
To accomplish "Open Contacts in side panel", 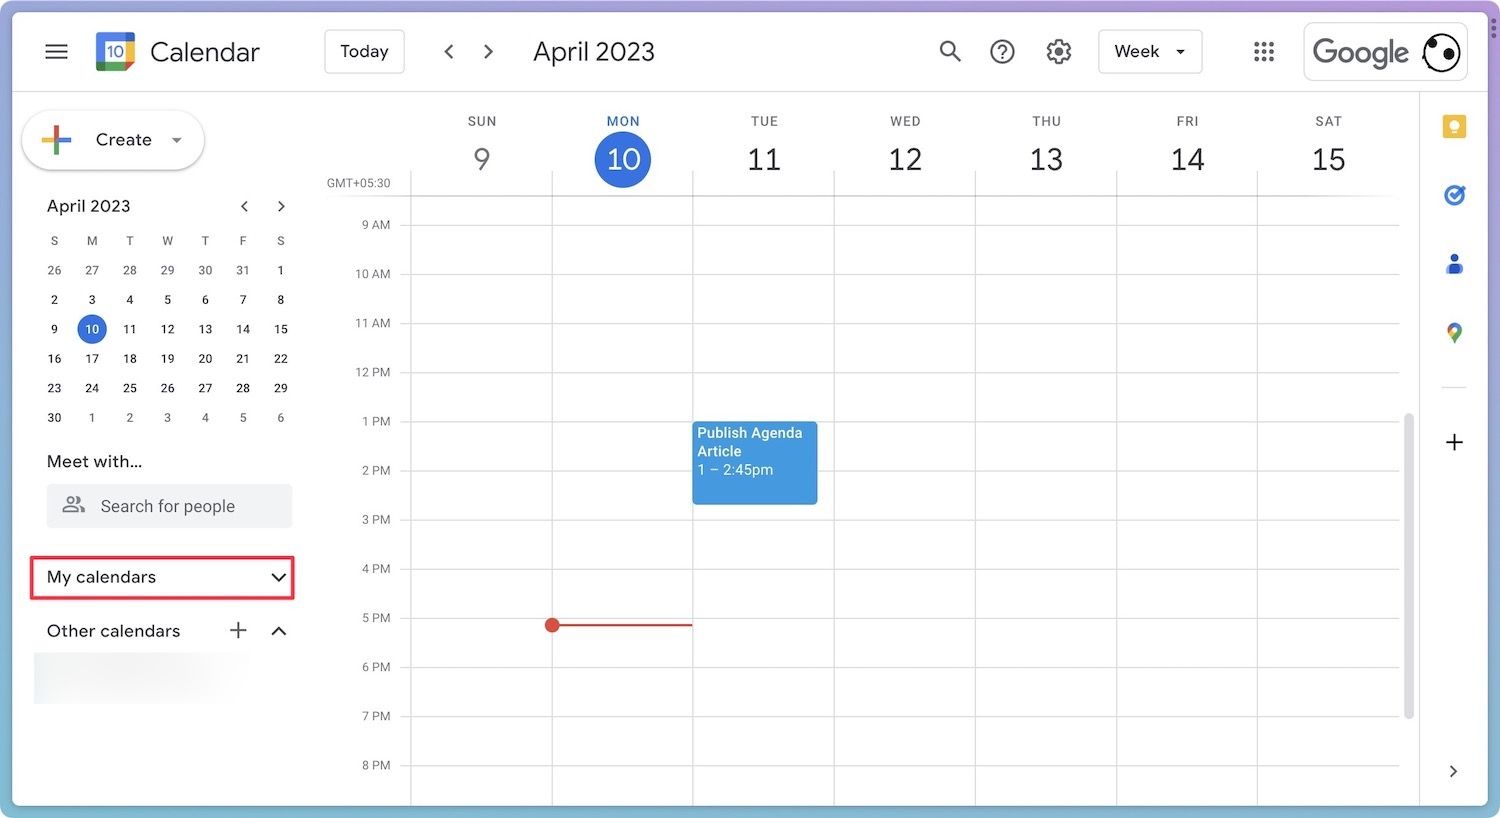I will [1454, 264].
